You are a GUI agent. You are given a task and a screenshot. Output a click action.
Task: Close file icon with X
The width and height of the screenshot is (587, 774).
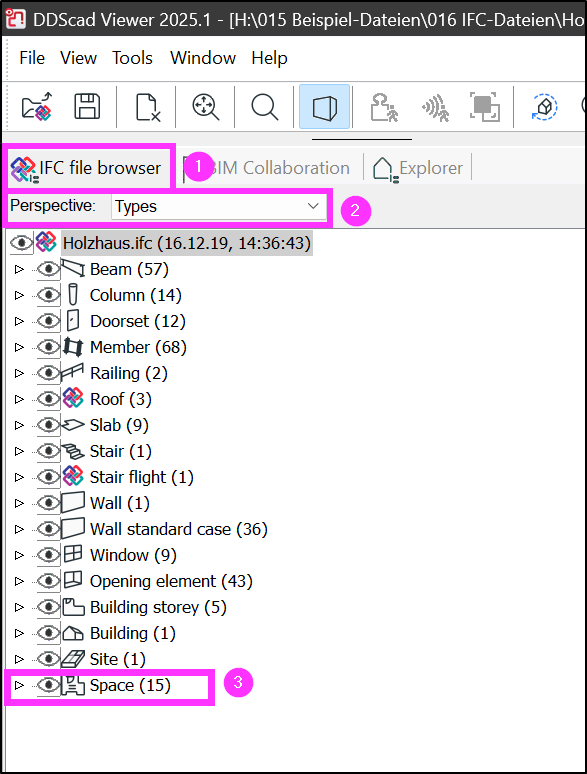(147, 107)
